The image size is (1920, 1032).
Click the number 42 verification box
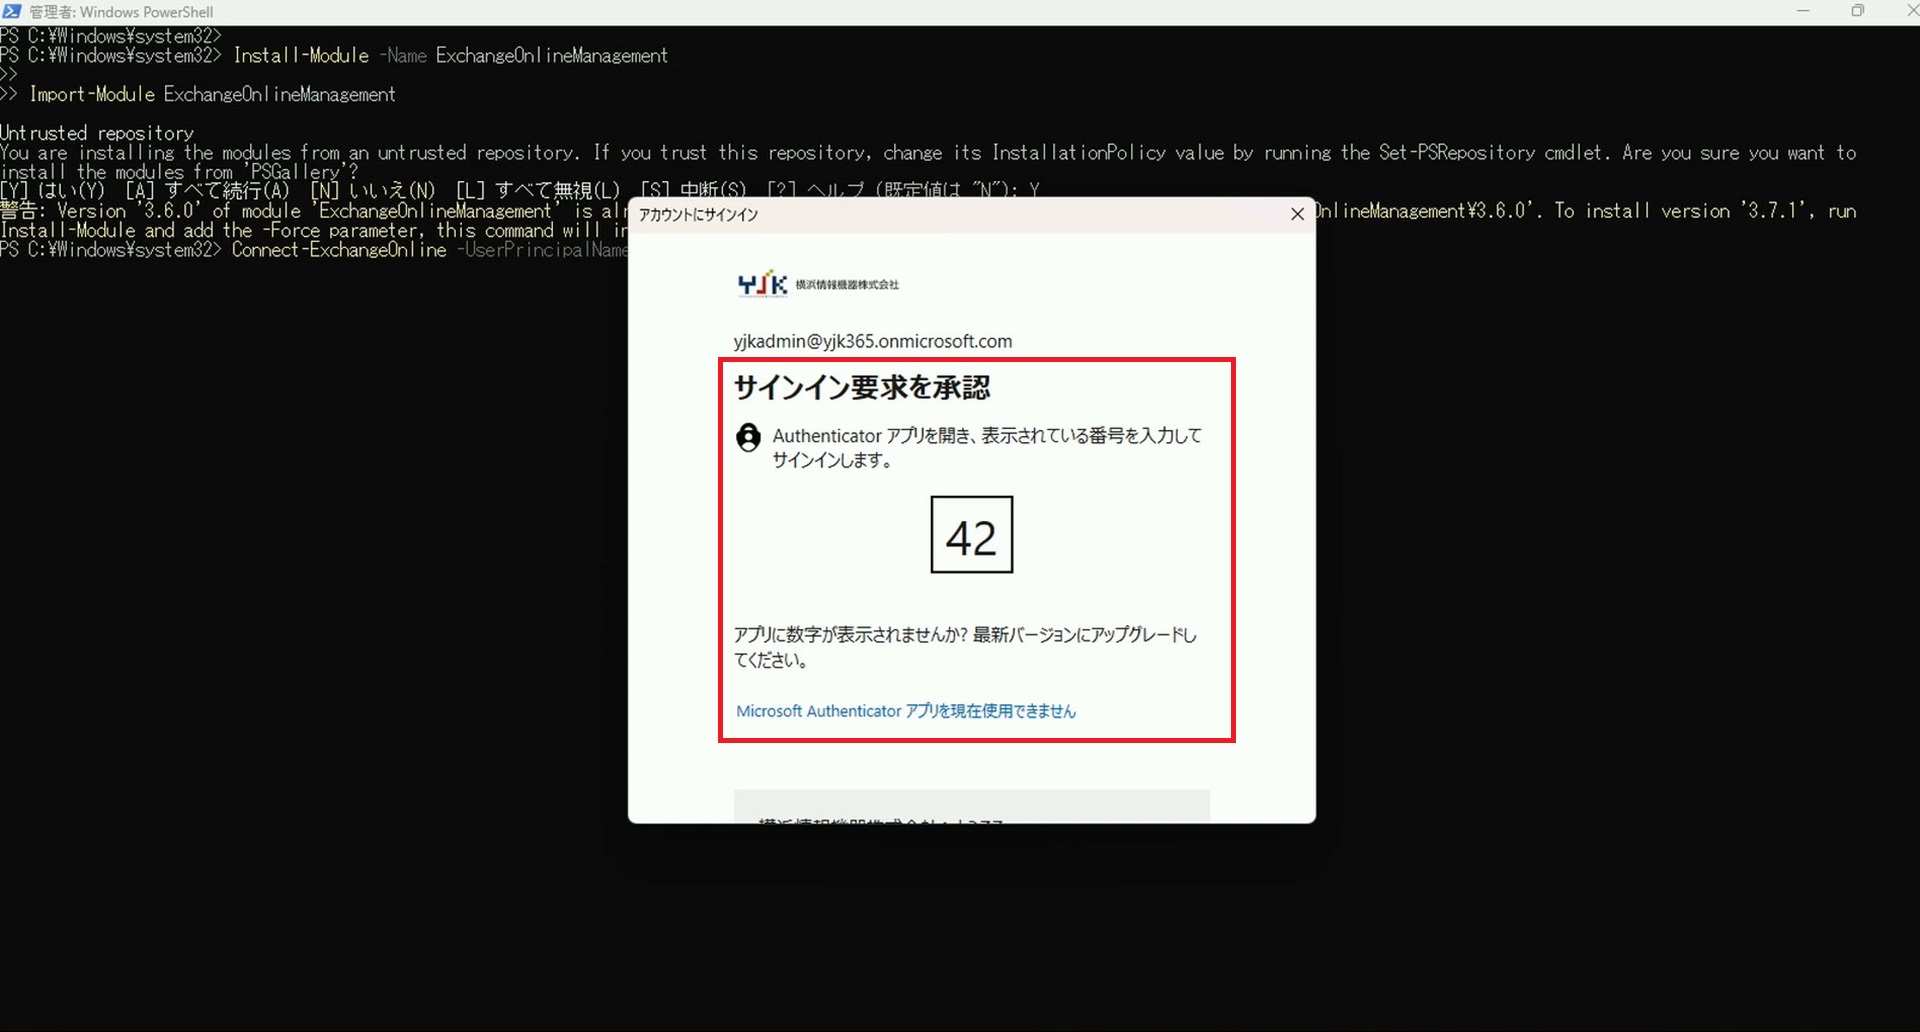click(x=971, y=535)
